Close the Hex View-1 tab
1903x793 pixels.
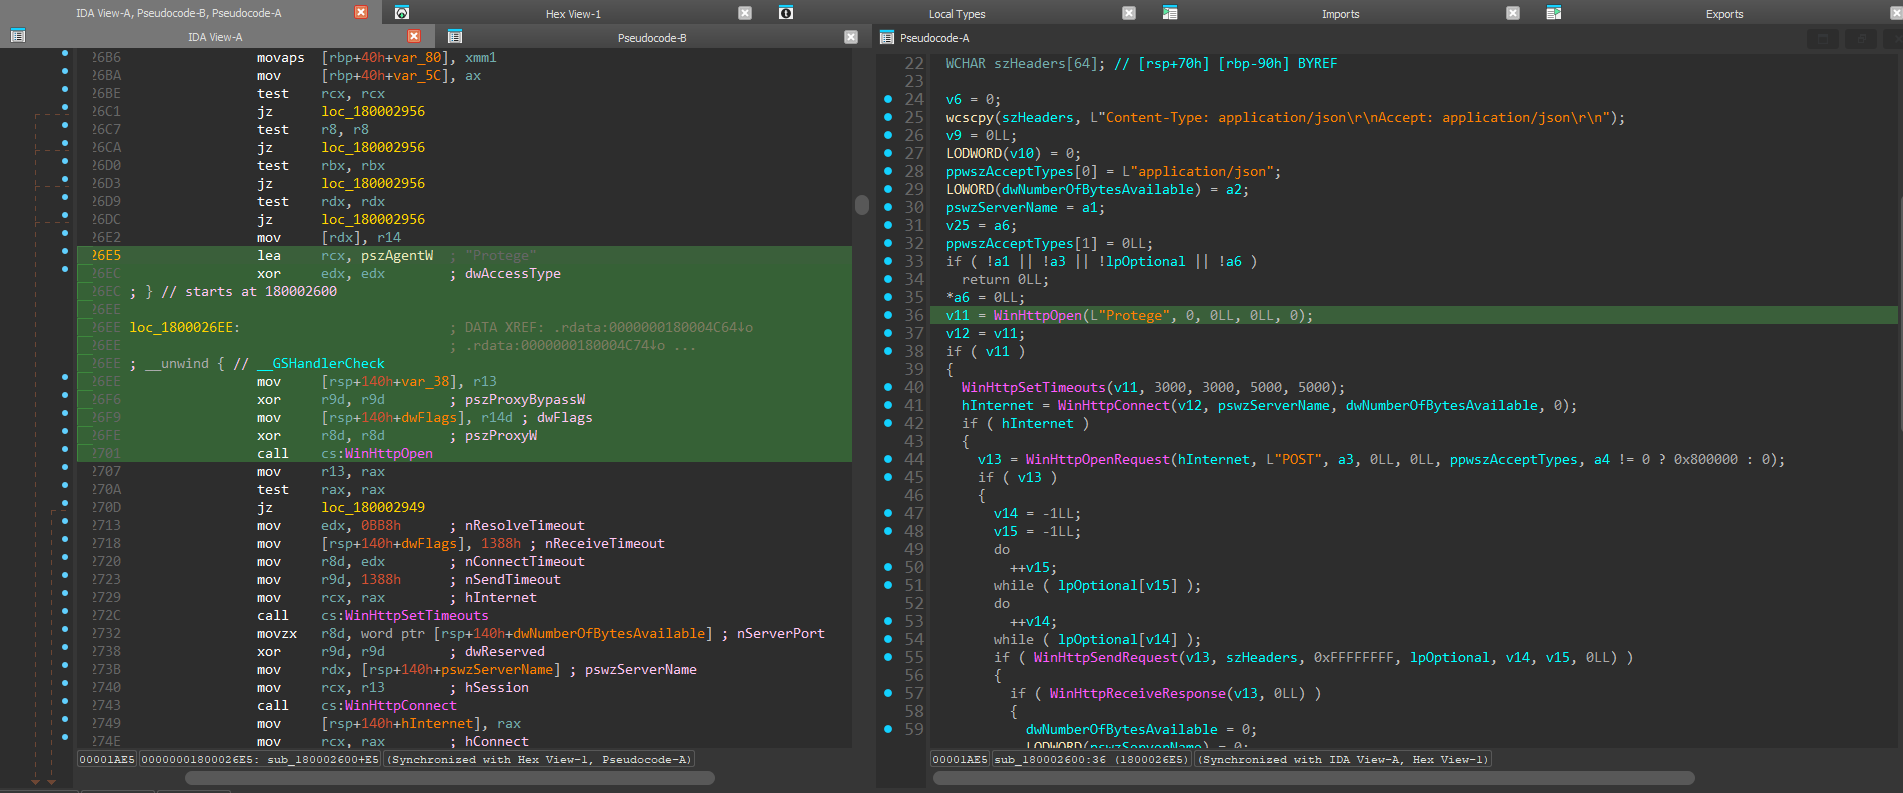pos(745,13)
